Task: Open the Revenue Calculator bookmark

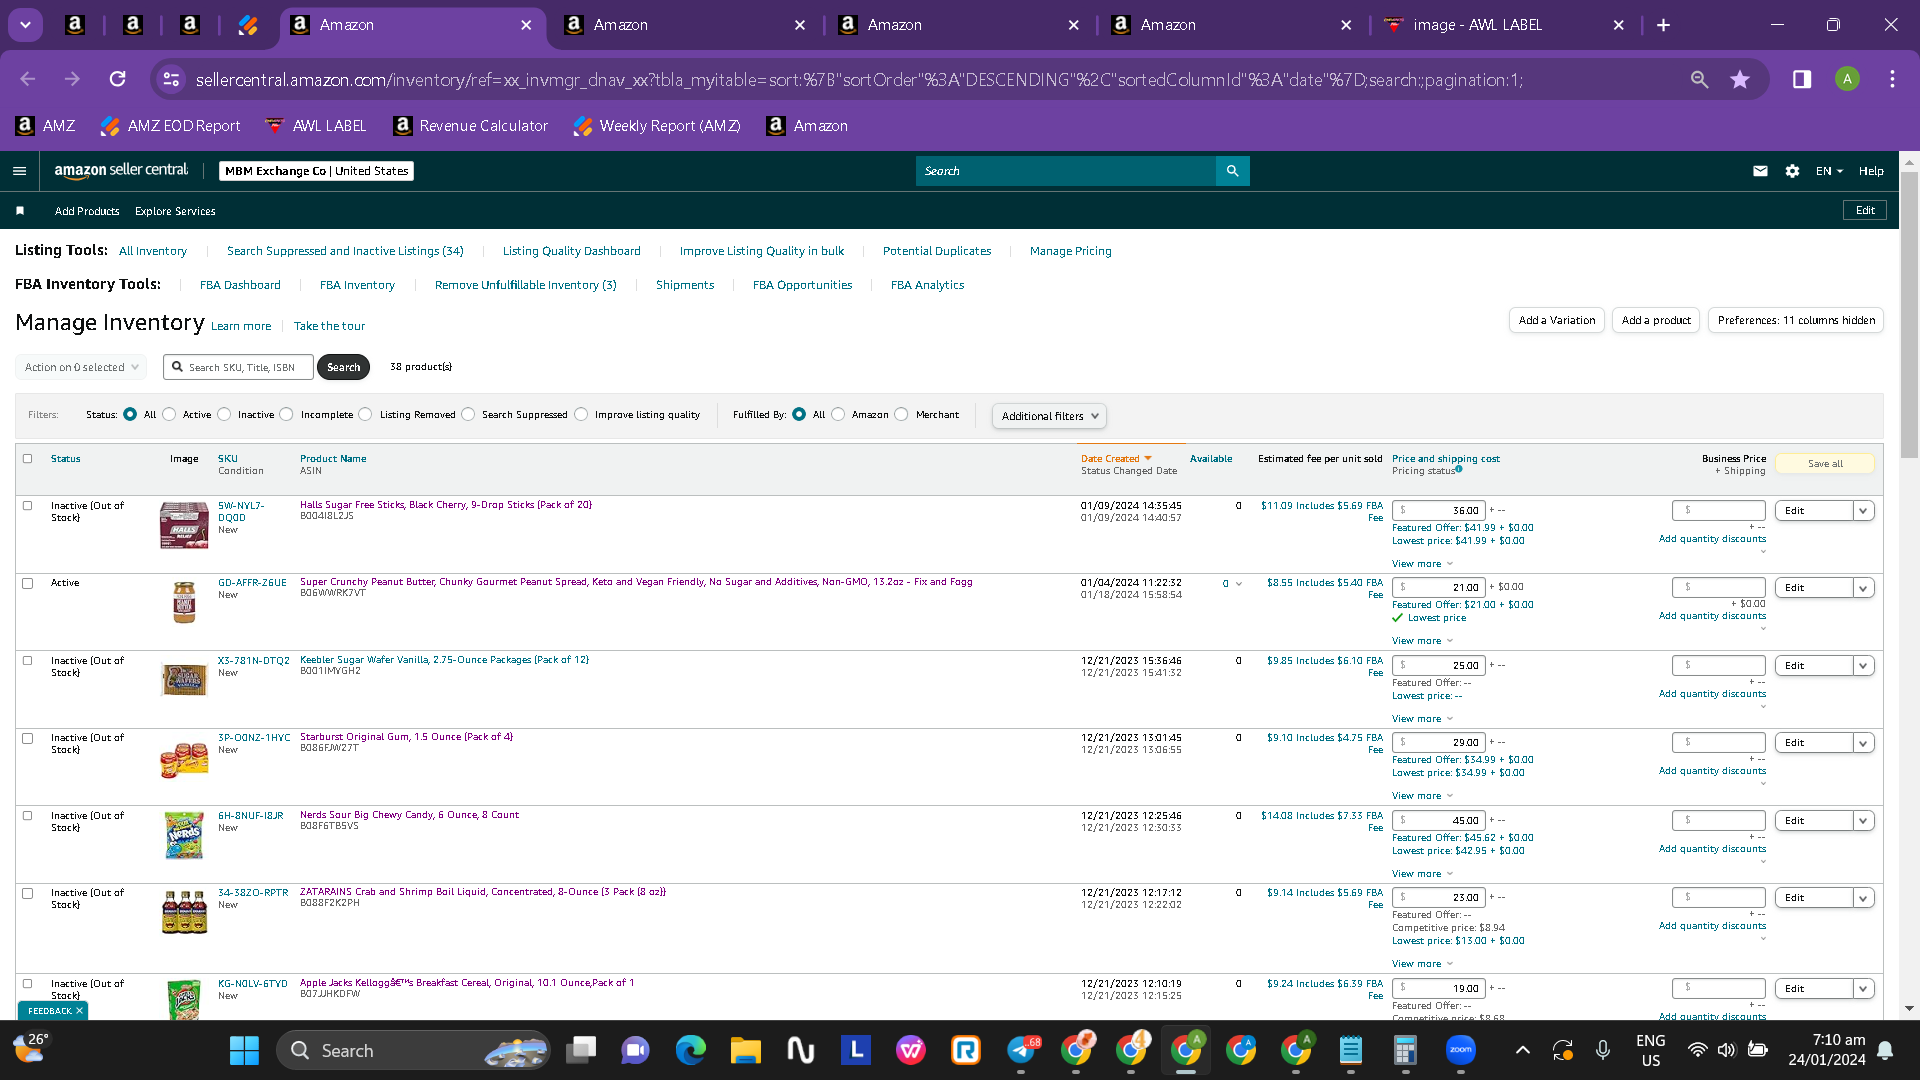Action: click(x=471, y=126)
